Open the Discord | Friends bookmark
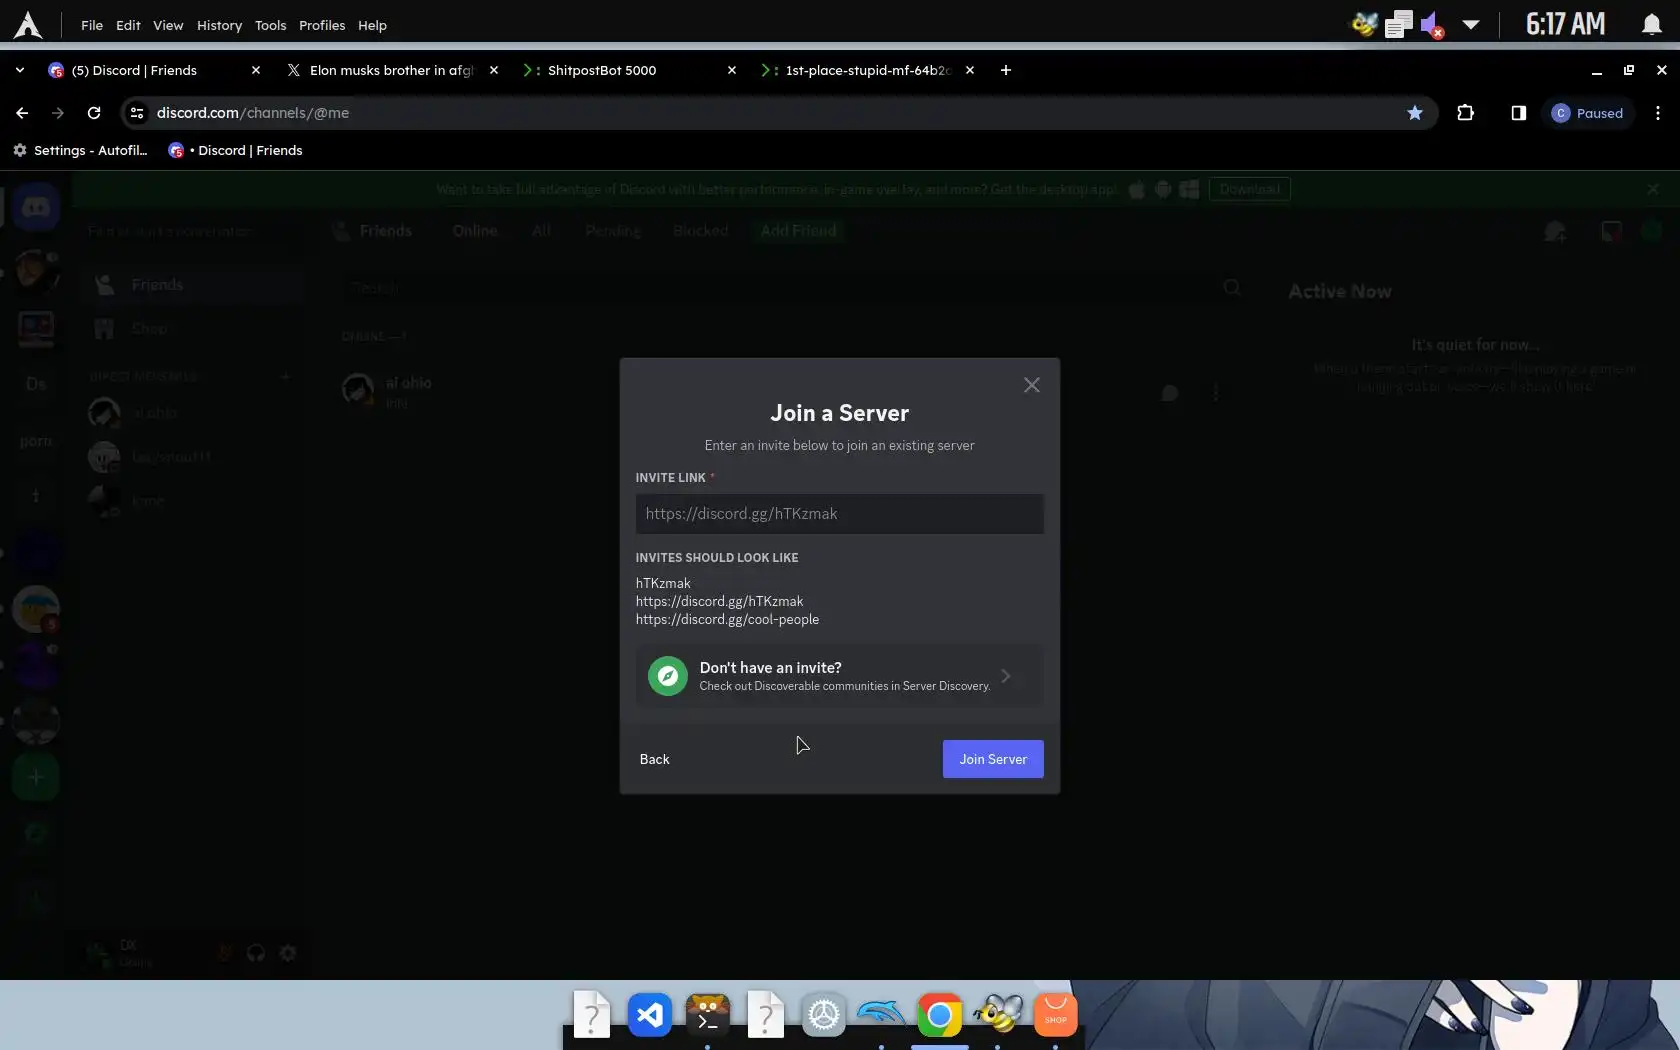This screenshot has width=1680, height=1050. tap(236, 150)
